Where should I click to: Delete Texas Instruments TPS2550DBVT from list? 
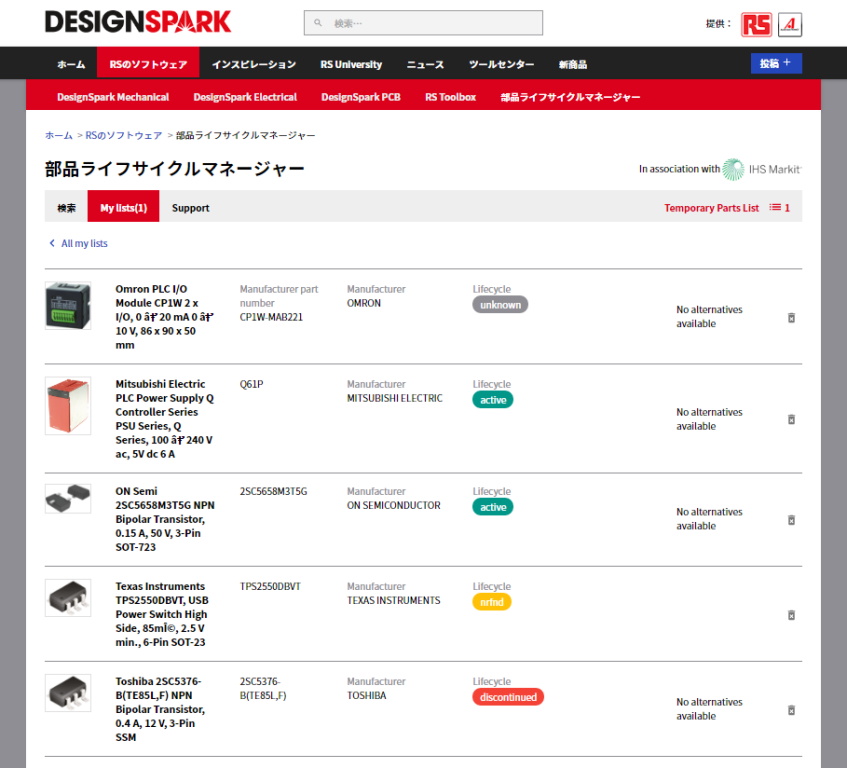(791, 615)
